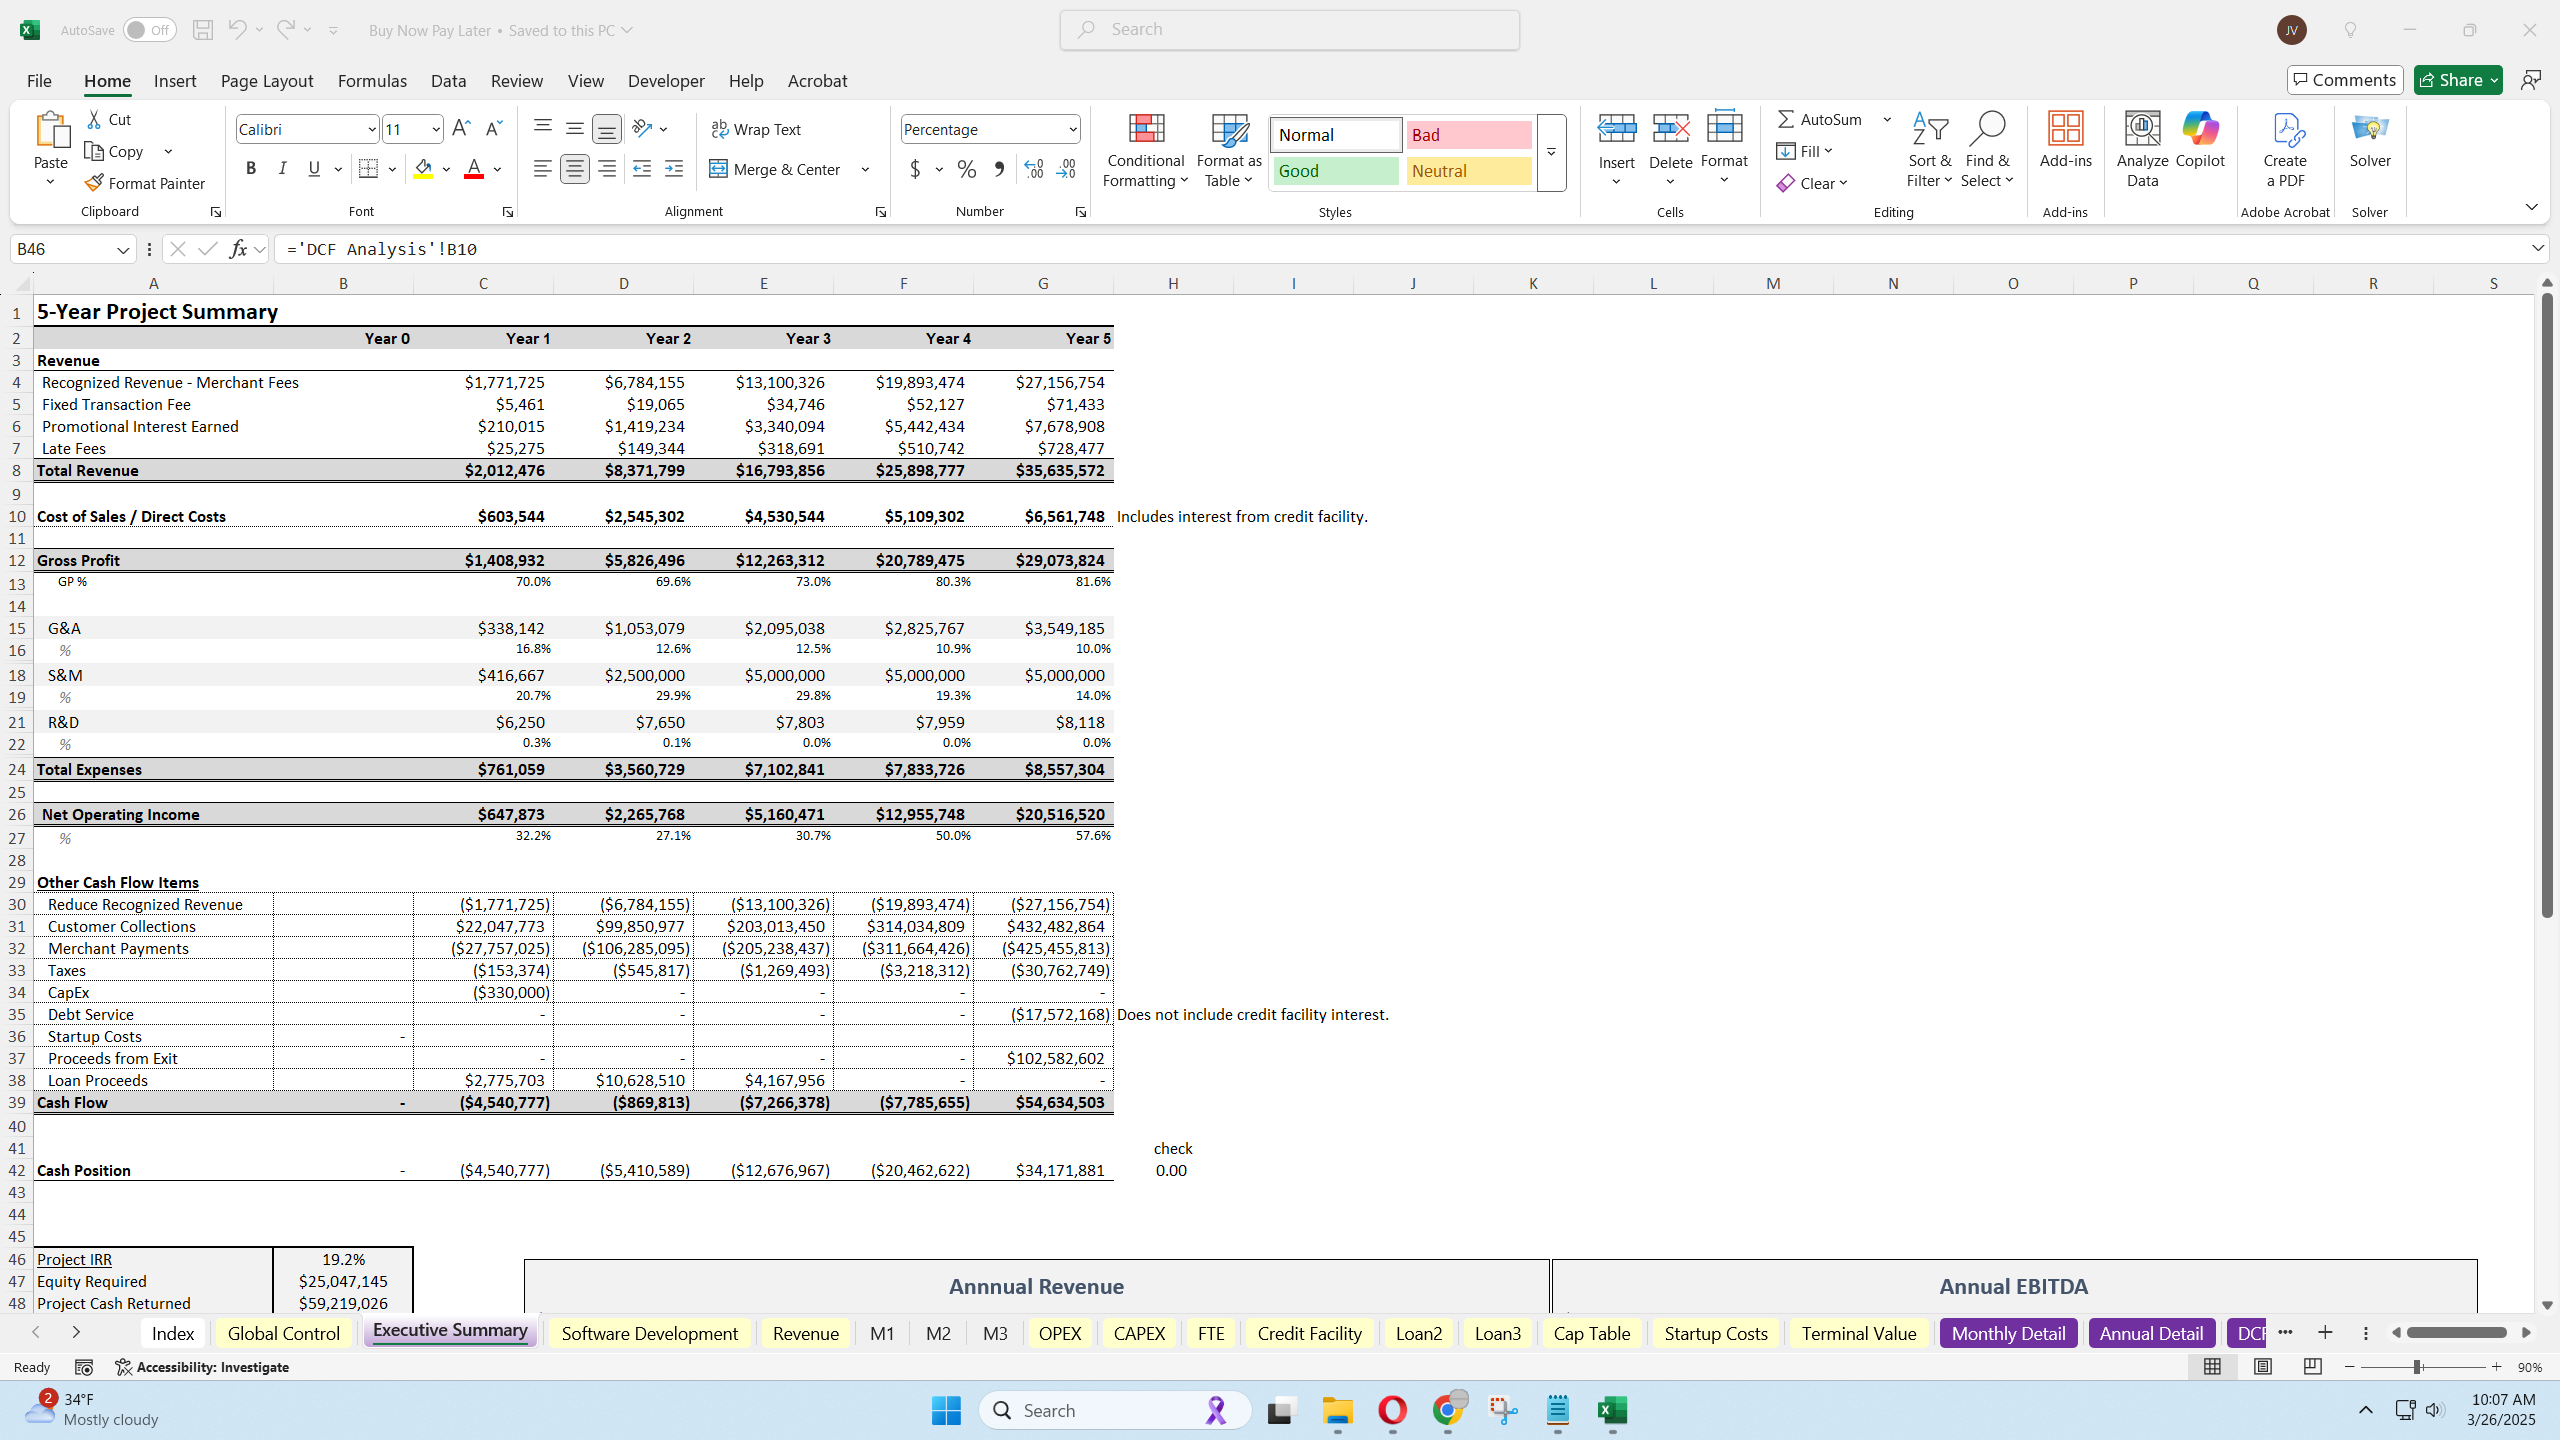Switch to the Formulas ribbon tab

tap(371, 81)
